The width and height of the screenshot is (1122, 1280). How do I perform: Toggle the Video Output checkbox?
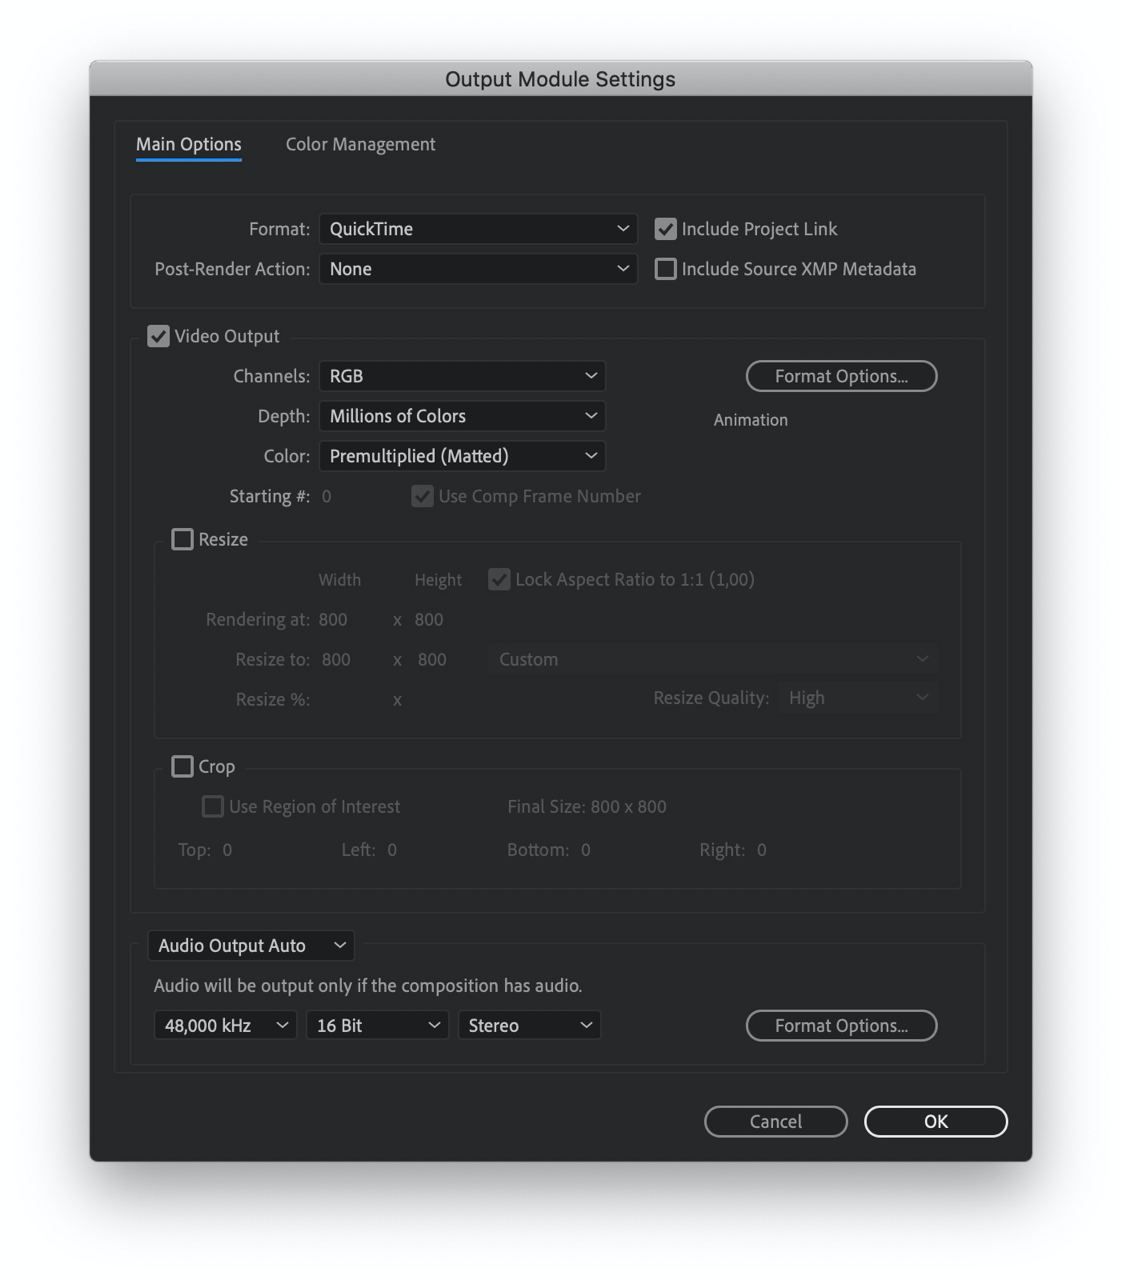158,336
